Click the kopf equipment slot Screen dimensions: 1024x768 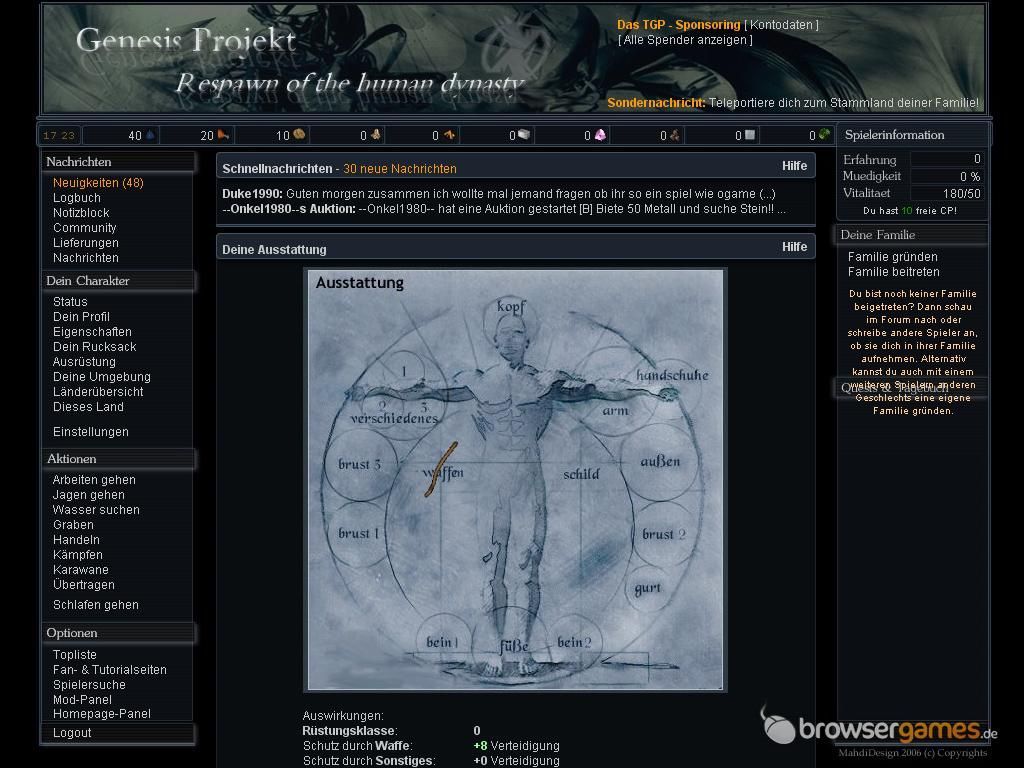pos(511,307)
